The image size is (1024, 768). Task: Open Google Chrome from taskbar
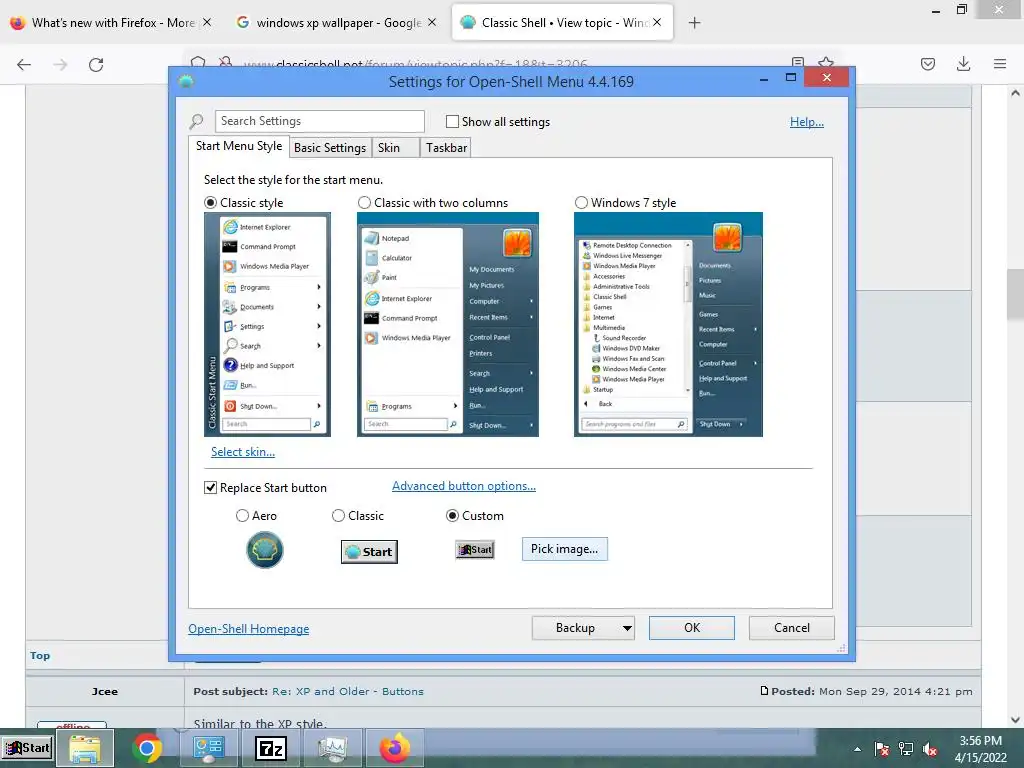[147, 748]
